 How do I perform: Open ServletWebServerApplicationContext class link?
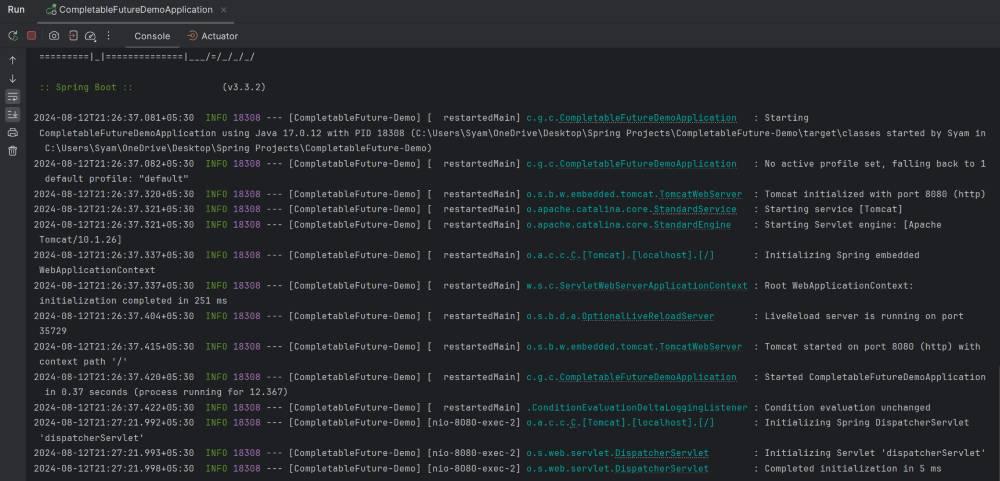[652, 286]
